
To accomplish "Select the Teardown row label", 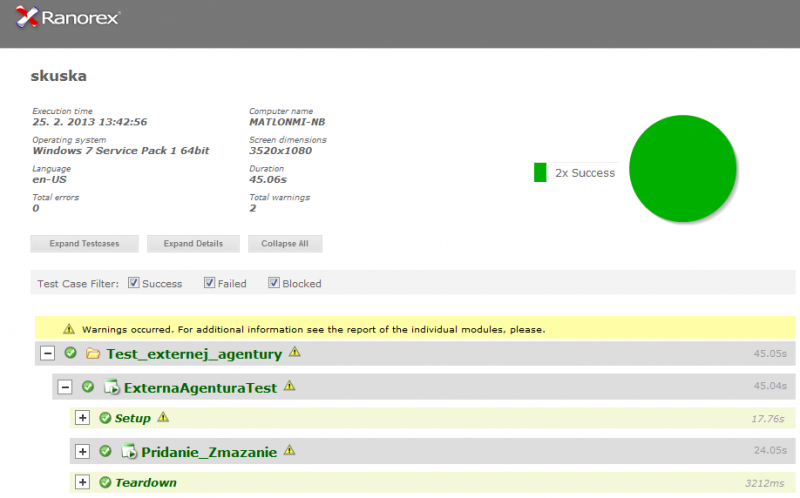I will pyautogui.click(x=146, y=483).
